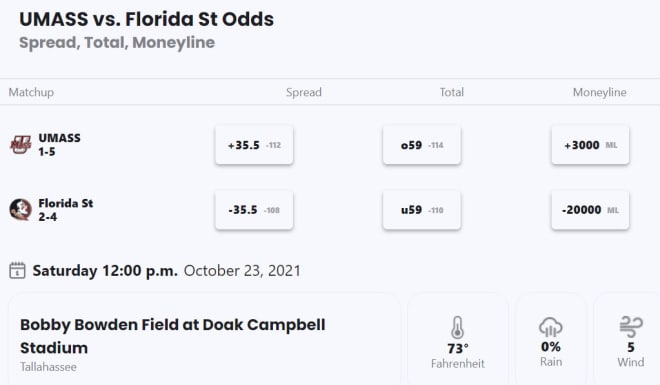Image resolution: width=660 pixels, height=385 pixels.
Task: Click the Matchup column header
Action: [x=31, y=92]
